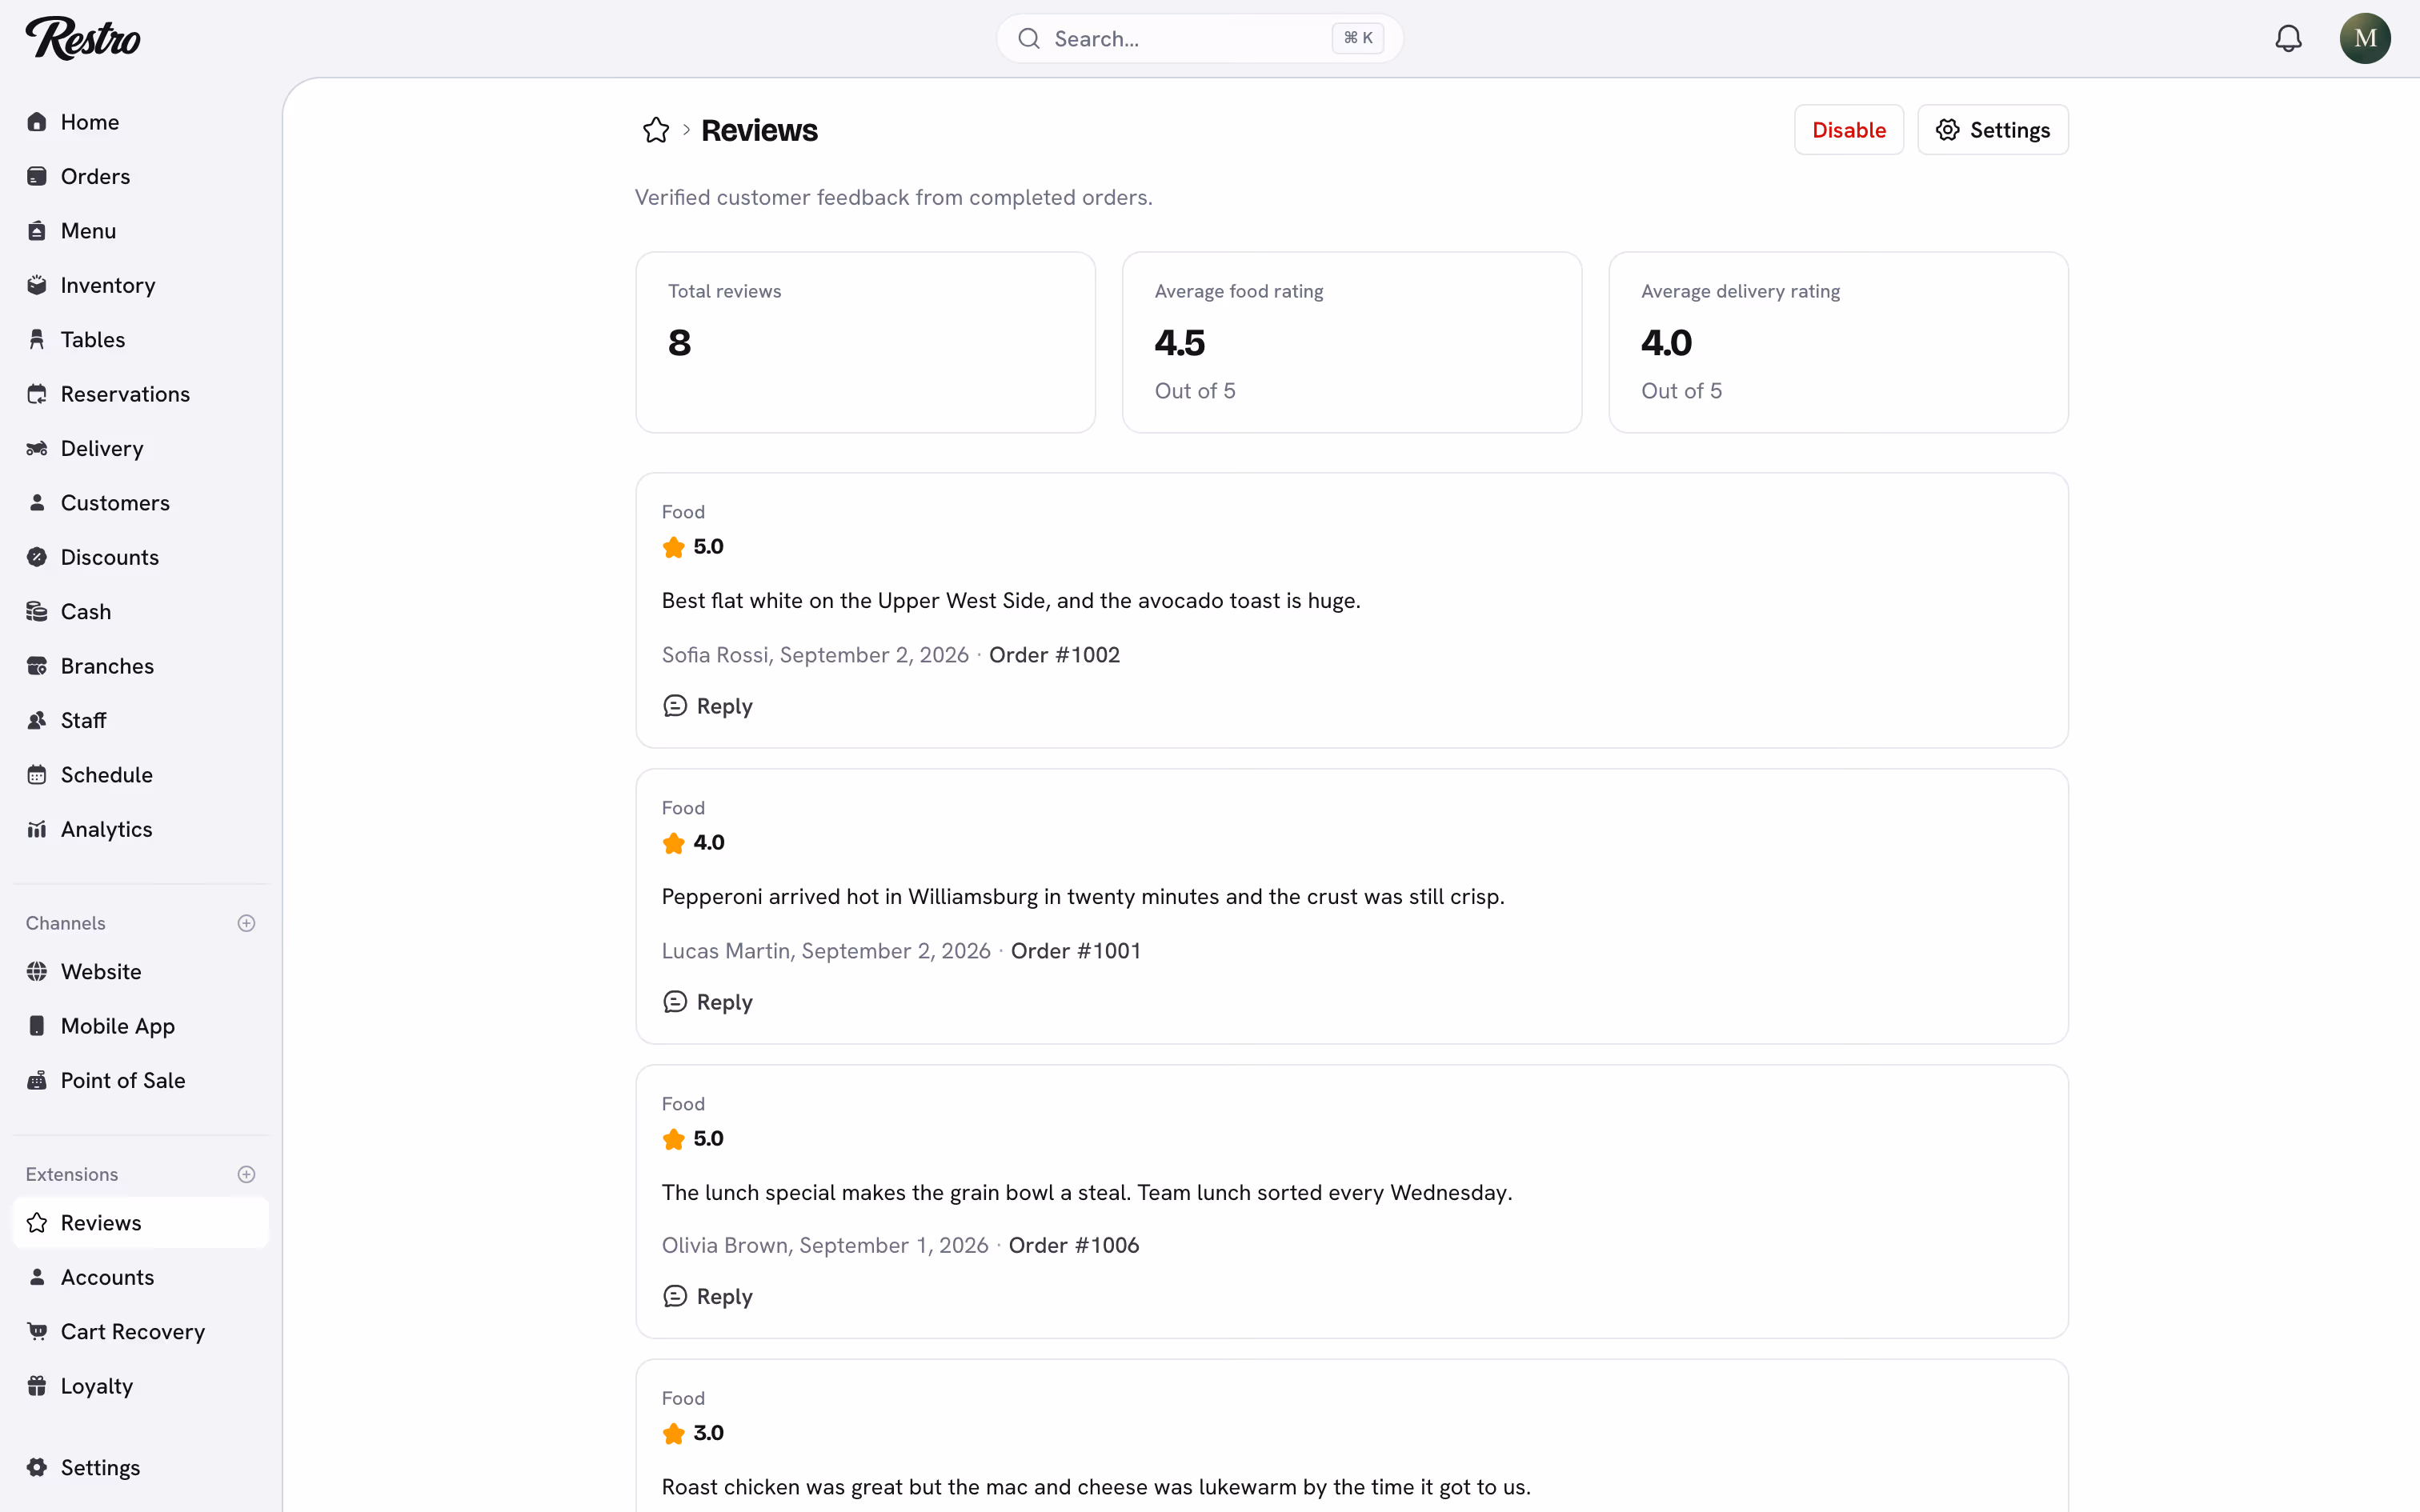Screen dimensions: 2420x1512
Task: Click the ⌘K shortcut badge
Action: 1357,38
